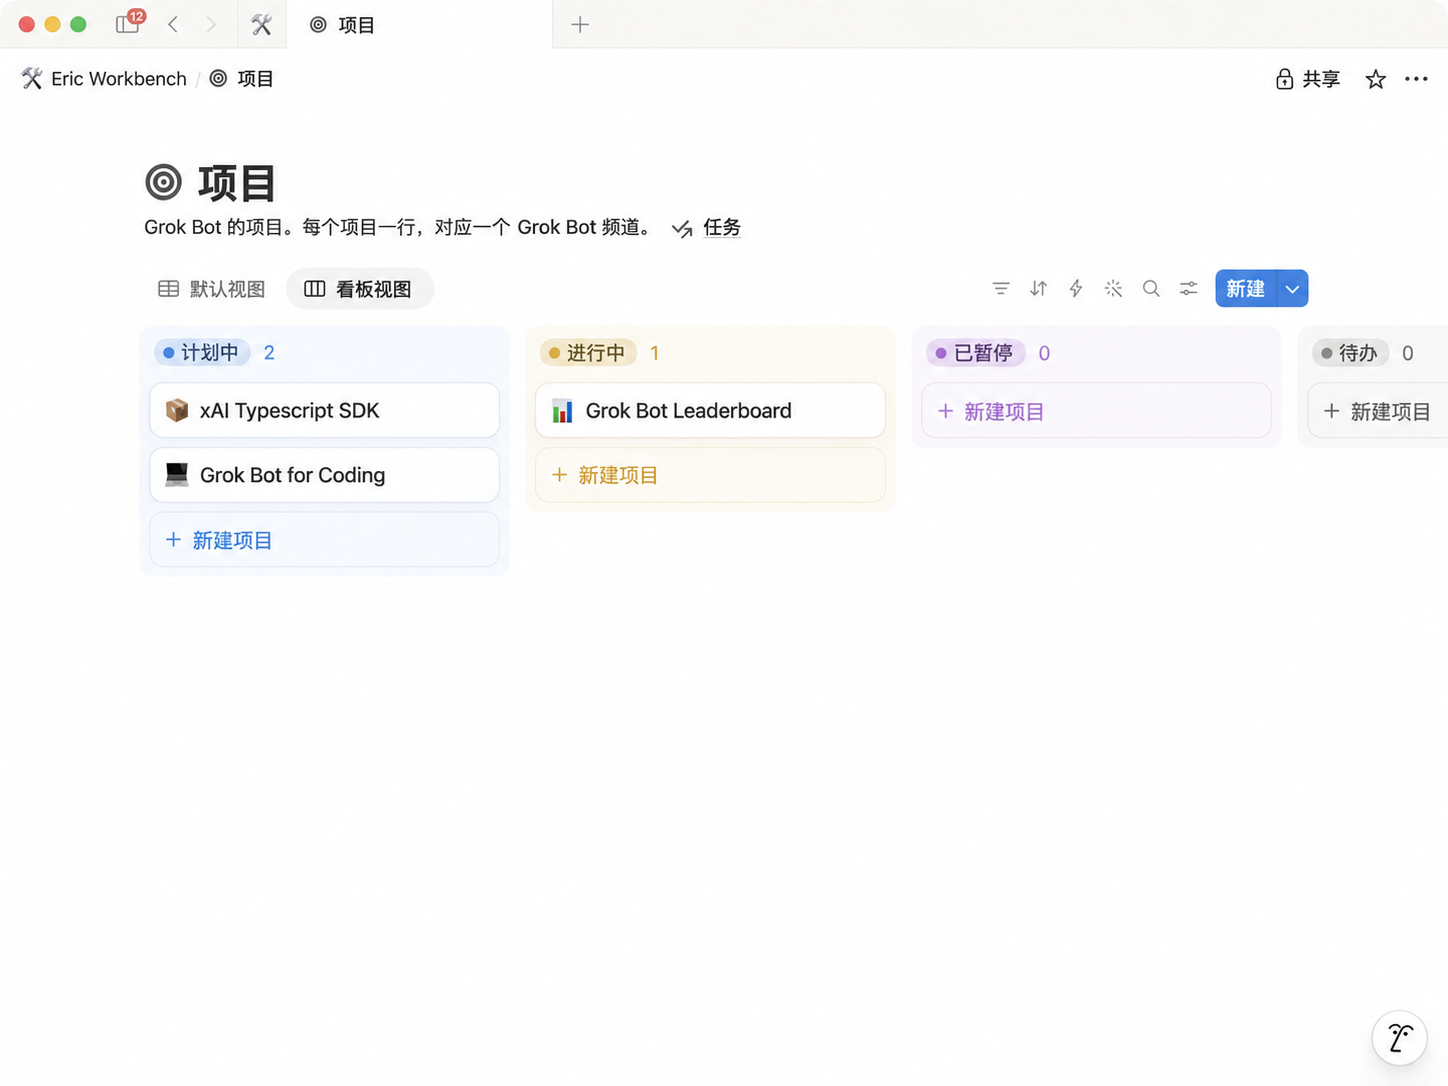
Task: Click the 已暂停 column status tag
Action: [974, 353]
